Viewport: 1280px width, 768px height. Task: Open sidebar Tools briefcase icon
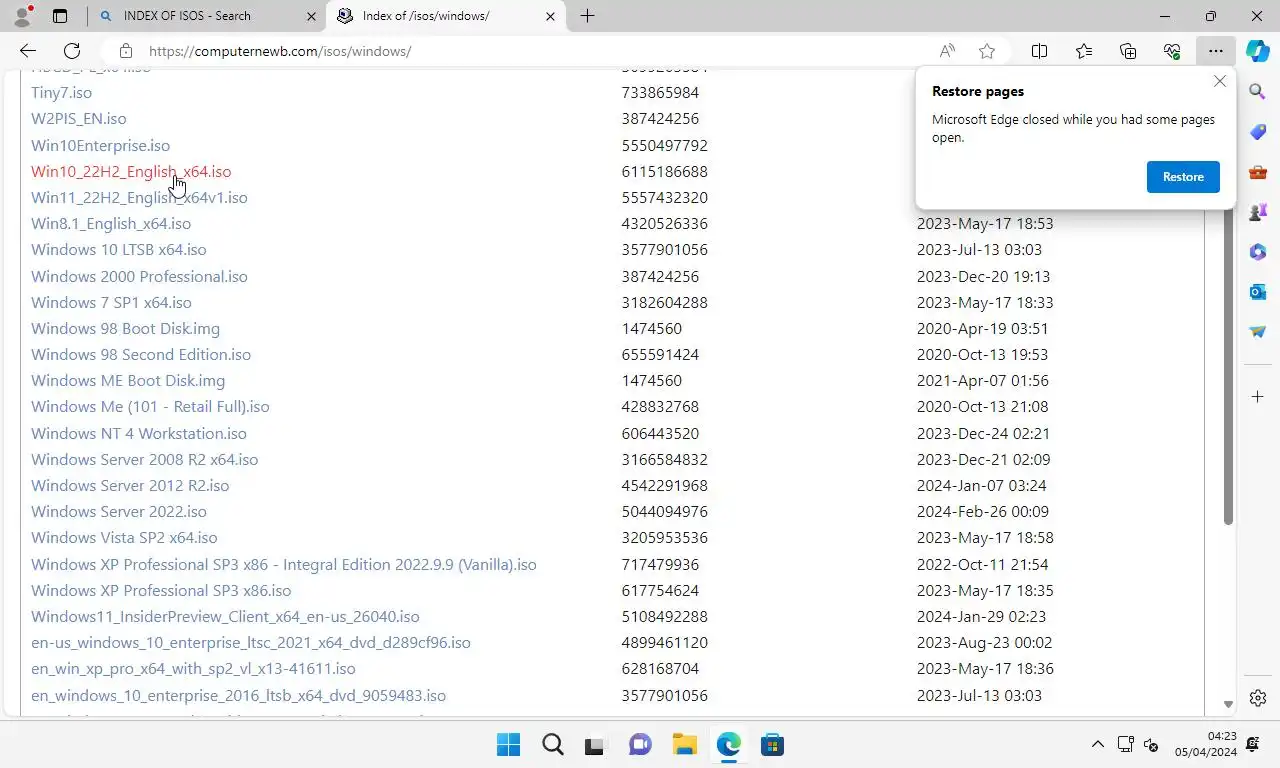(1258, 172)
